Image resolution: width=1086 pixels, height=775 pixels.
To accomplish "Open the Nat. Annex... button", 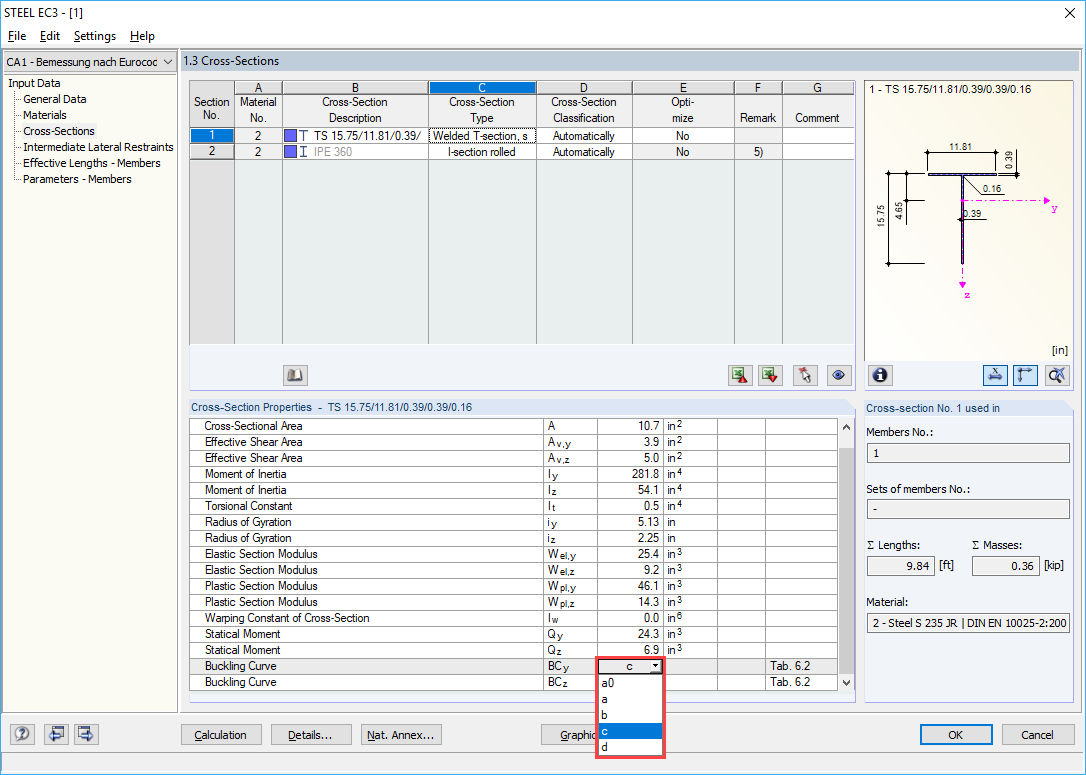I will click(401, 735).
